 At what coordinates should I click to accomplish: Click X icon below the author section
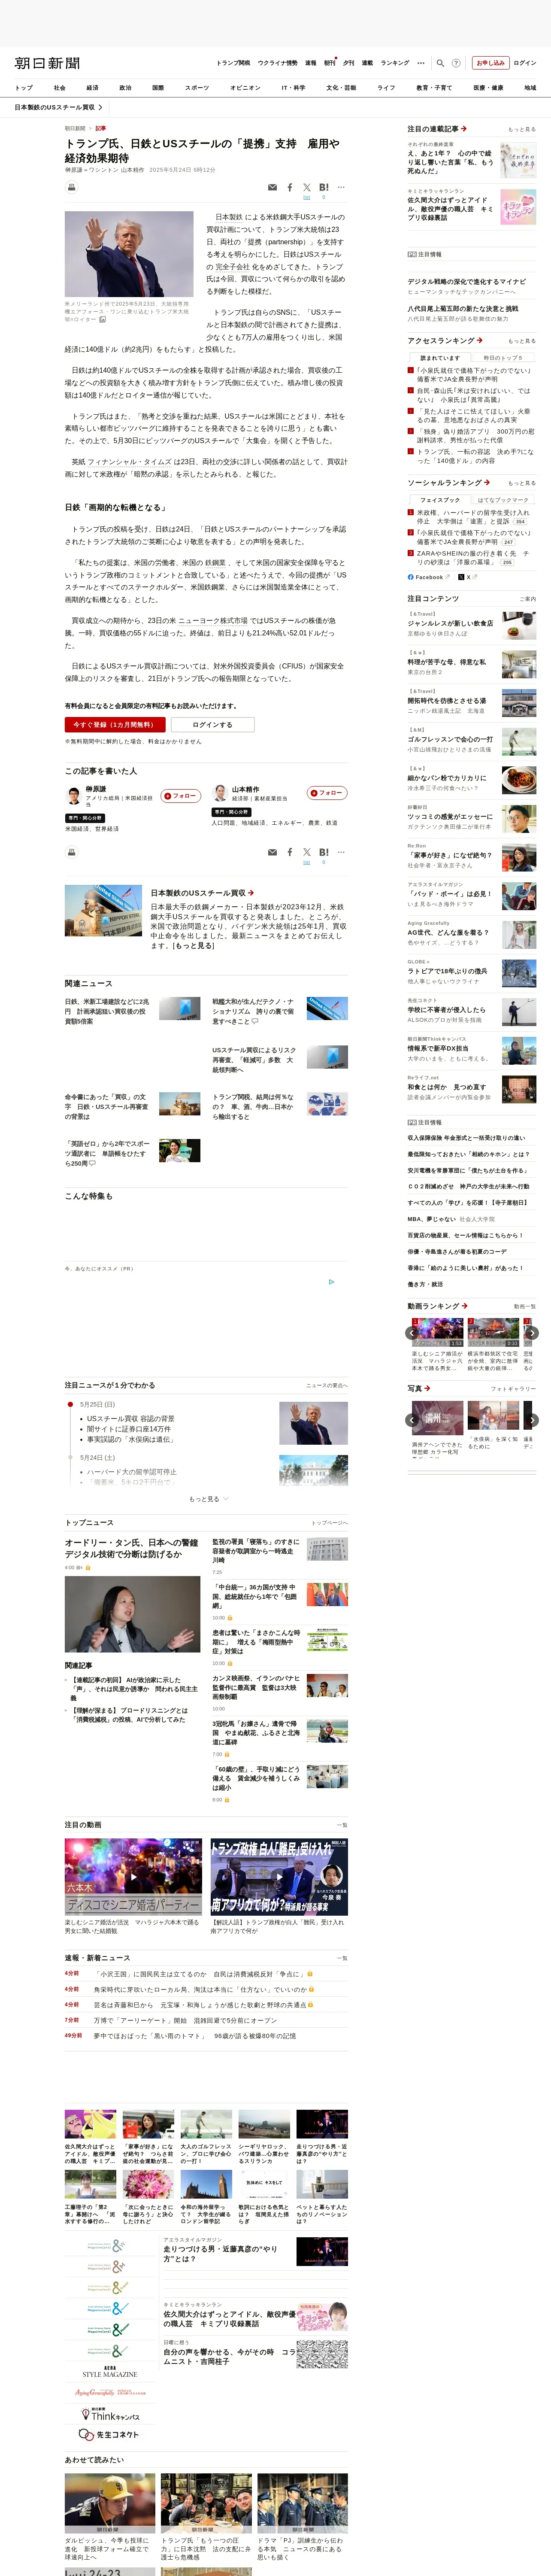click(307, 852)
